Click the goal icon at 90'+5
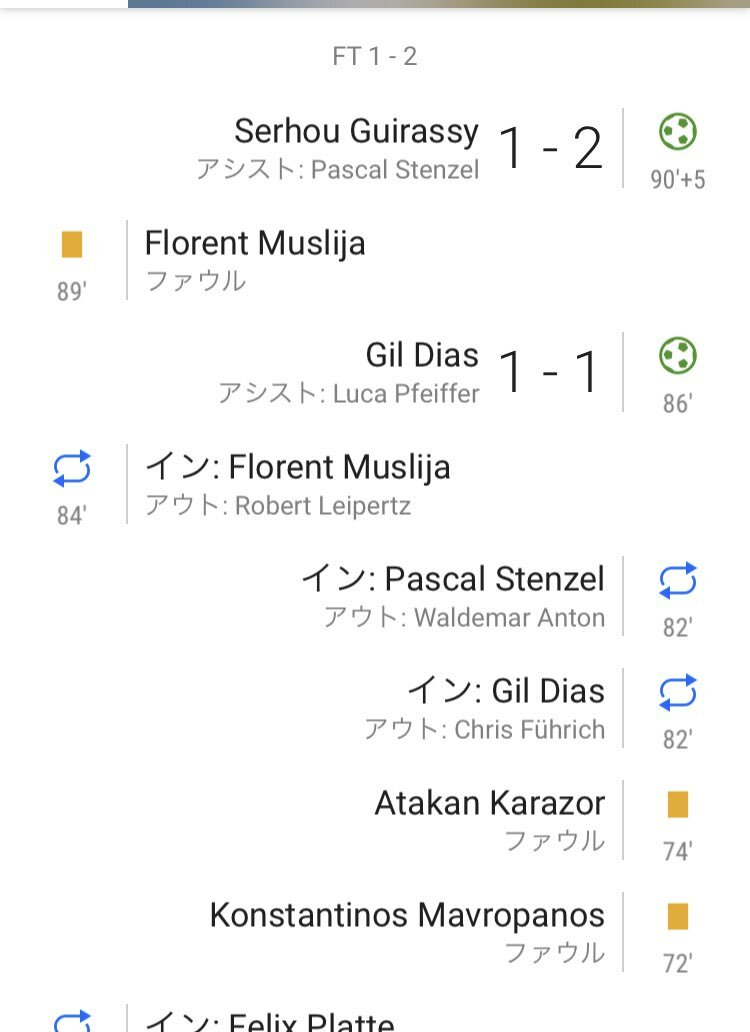The height and width of the screenshot is (1032, 750). [x=678, y=132]
